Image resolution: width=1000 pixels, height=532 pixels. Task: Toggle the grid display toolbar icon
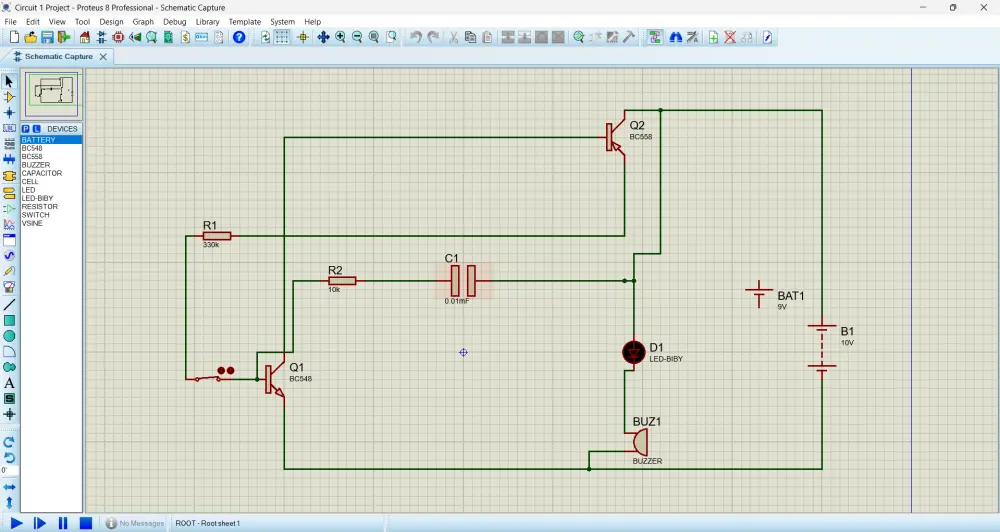coord(282,38)
